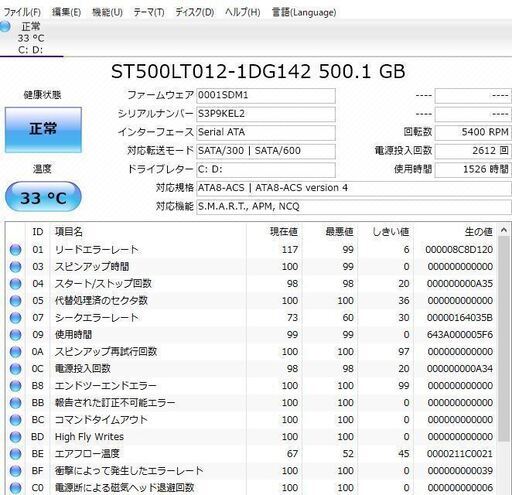The height and width of the screenshot is (495, 512).
Task: Select the スピンアップ時間 row name
Action: (x=92, y=267)
